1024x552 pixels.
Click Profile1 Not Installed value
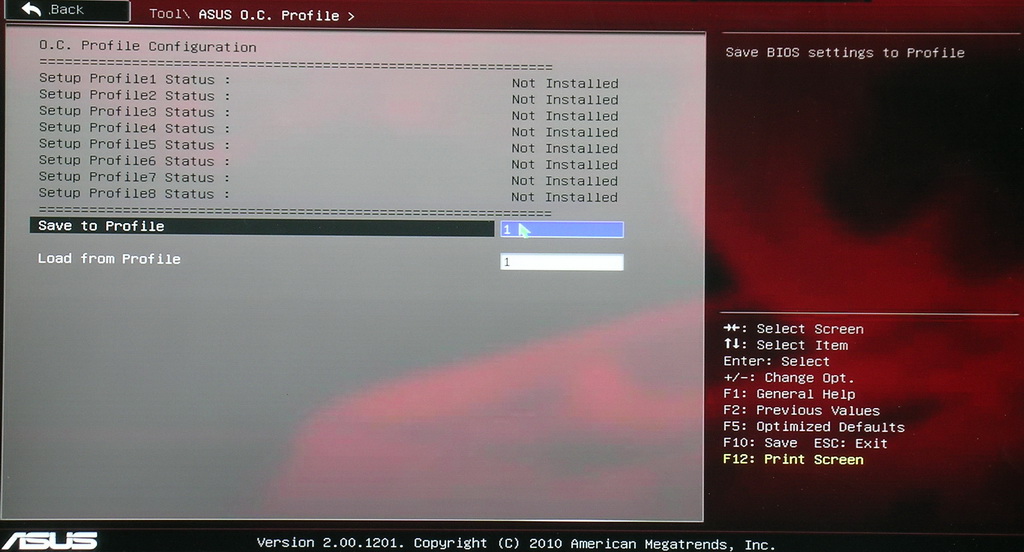click(x=565, y=84)
